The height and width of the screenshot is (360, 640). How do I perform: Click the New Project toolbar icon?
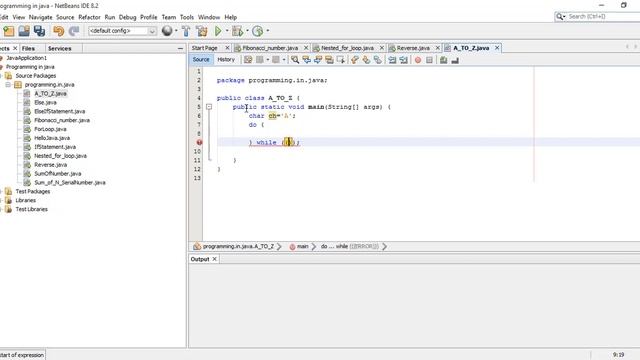(9, 31)
